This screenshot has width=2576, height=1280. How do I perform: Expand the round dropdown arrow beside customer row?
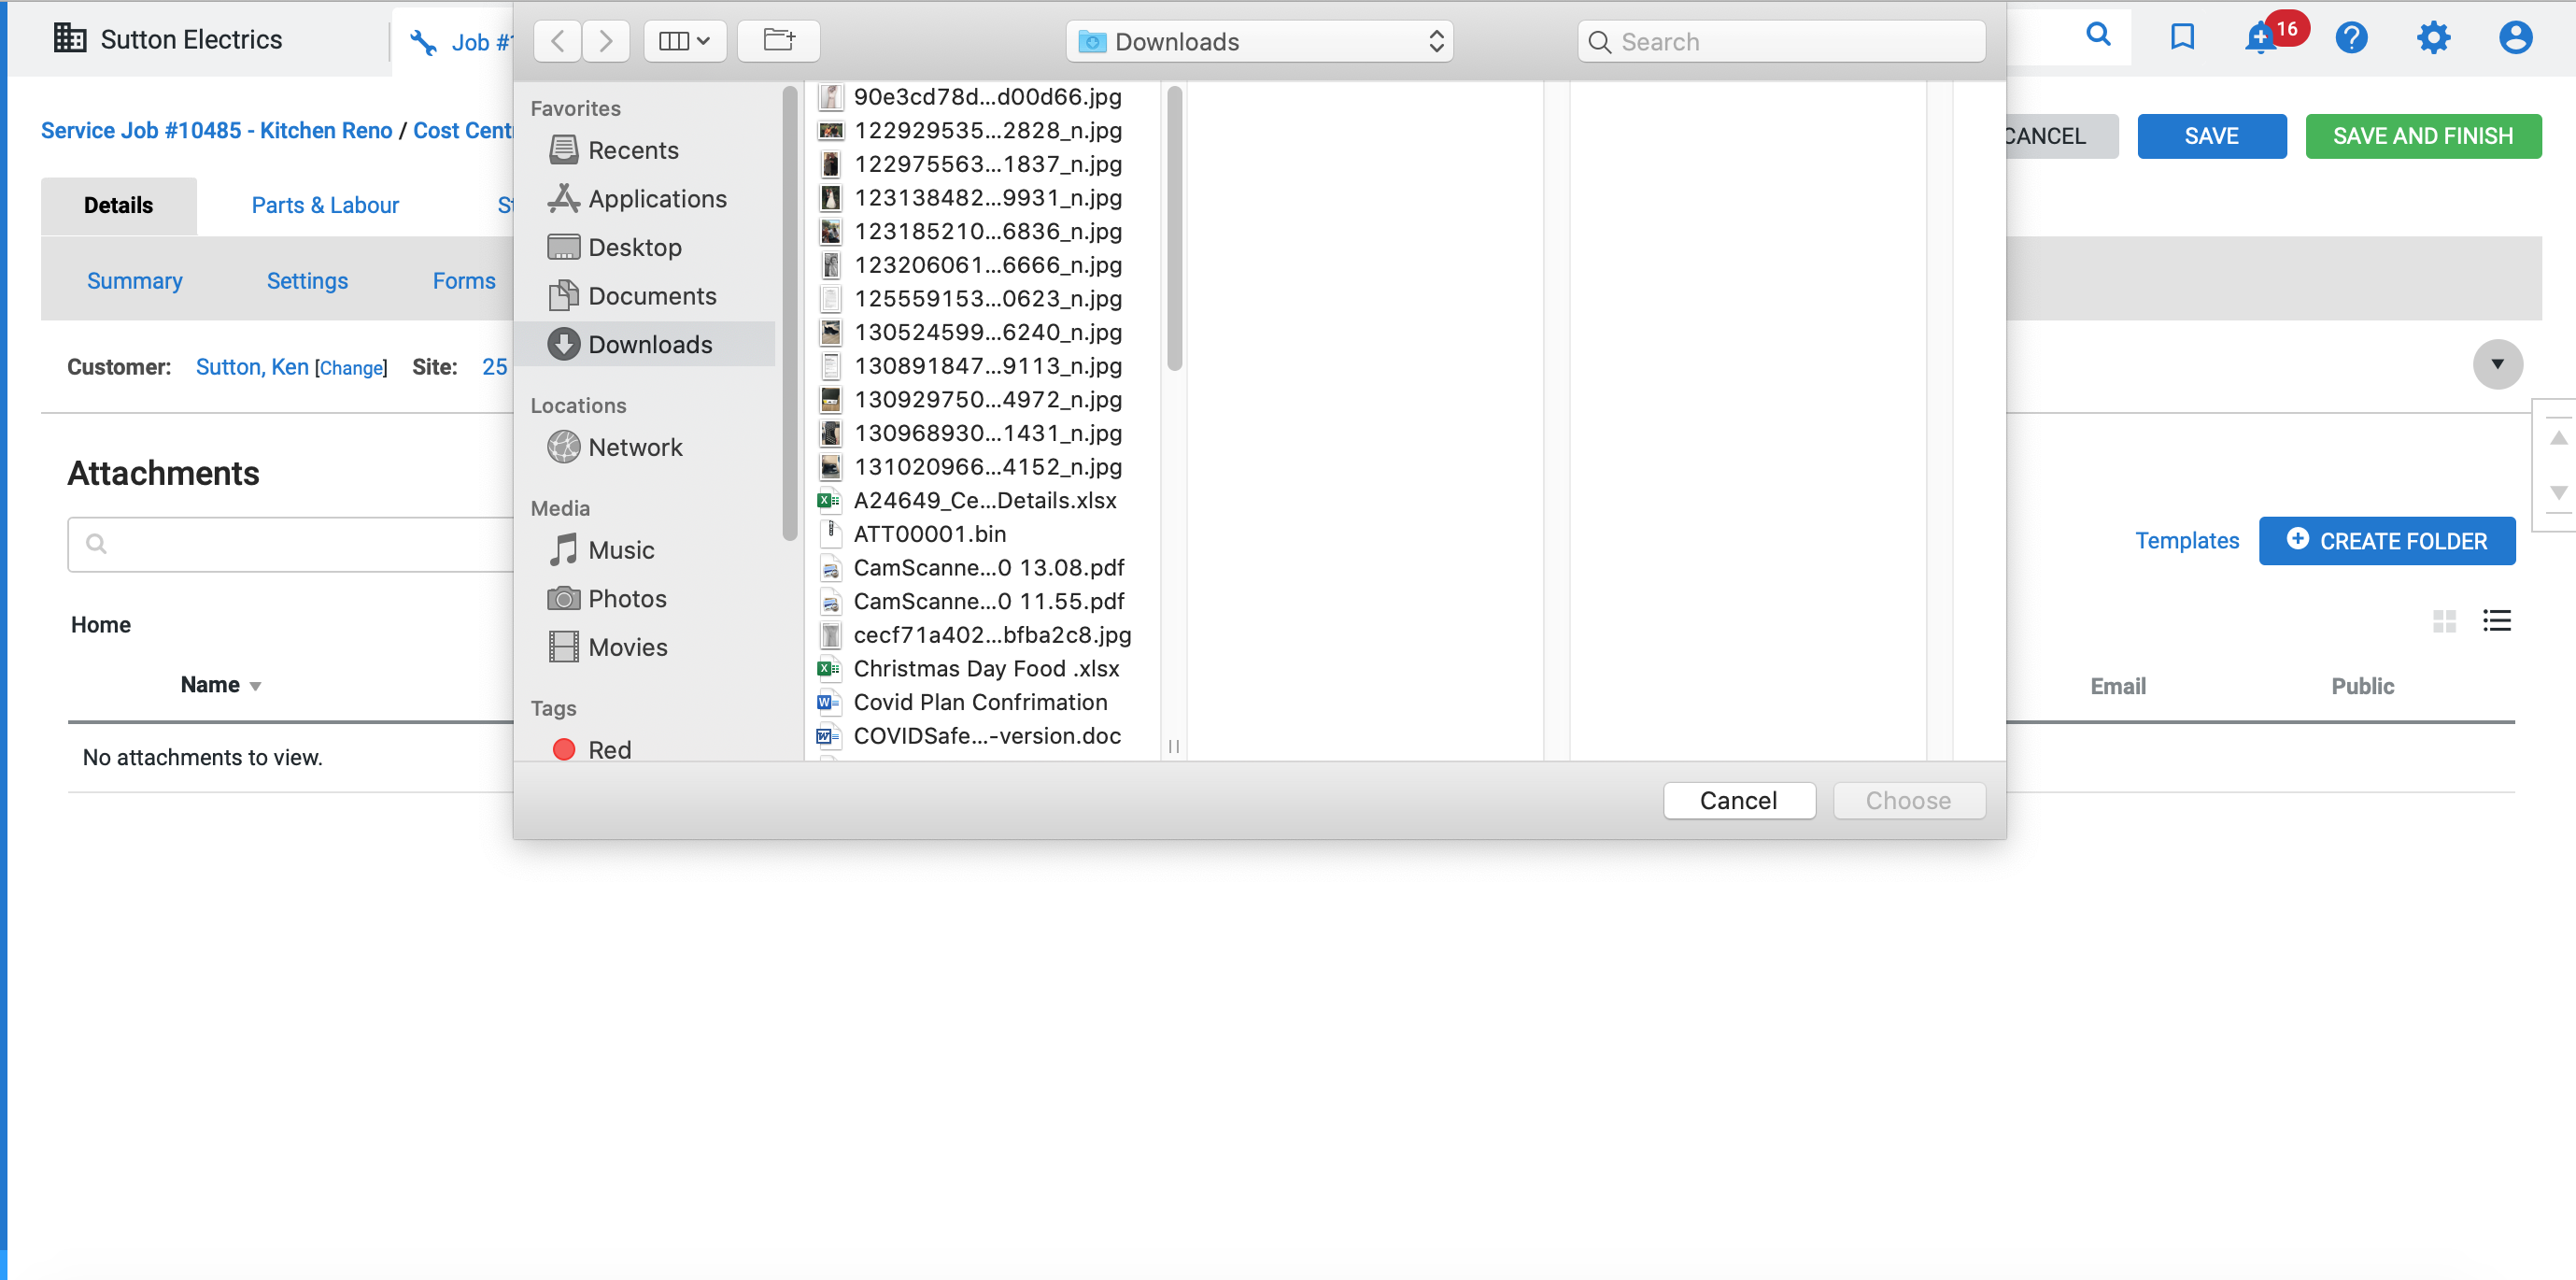pos(2497,364)
